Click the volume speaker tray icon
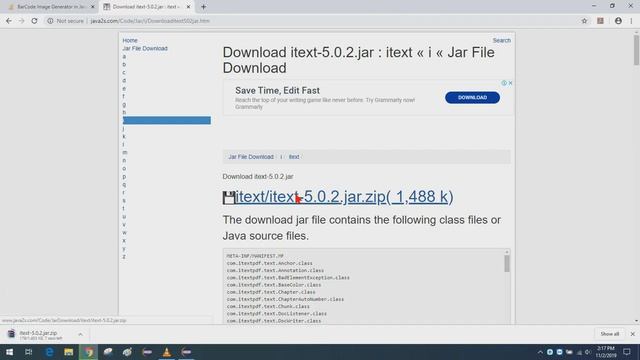 tap(588, 352)
